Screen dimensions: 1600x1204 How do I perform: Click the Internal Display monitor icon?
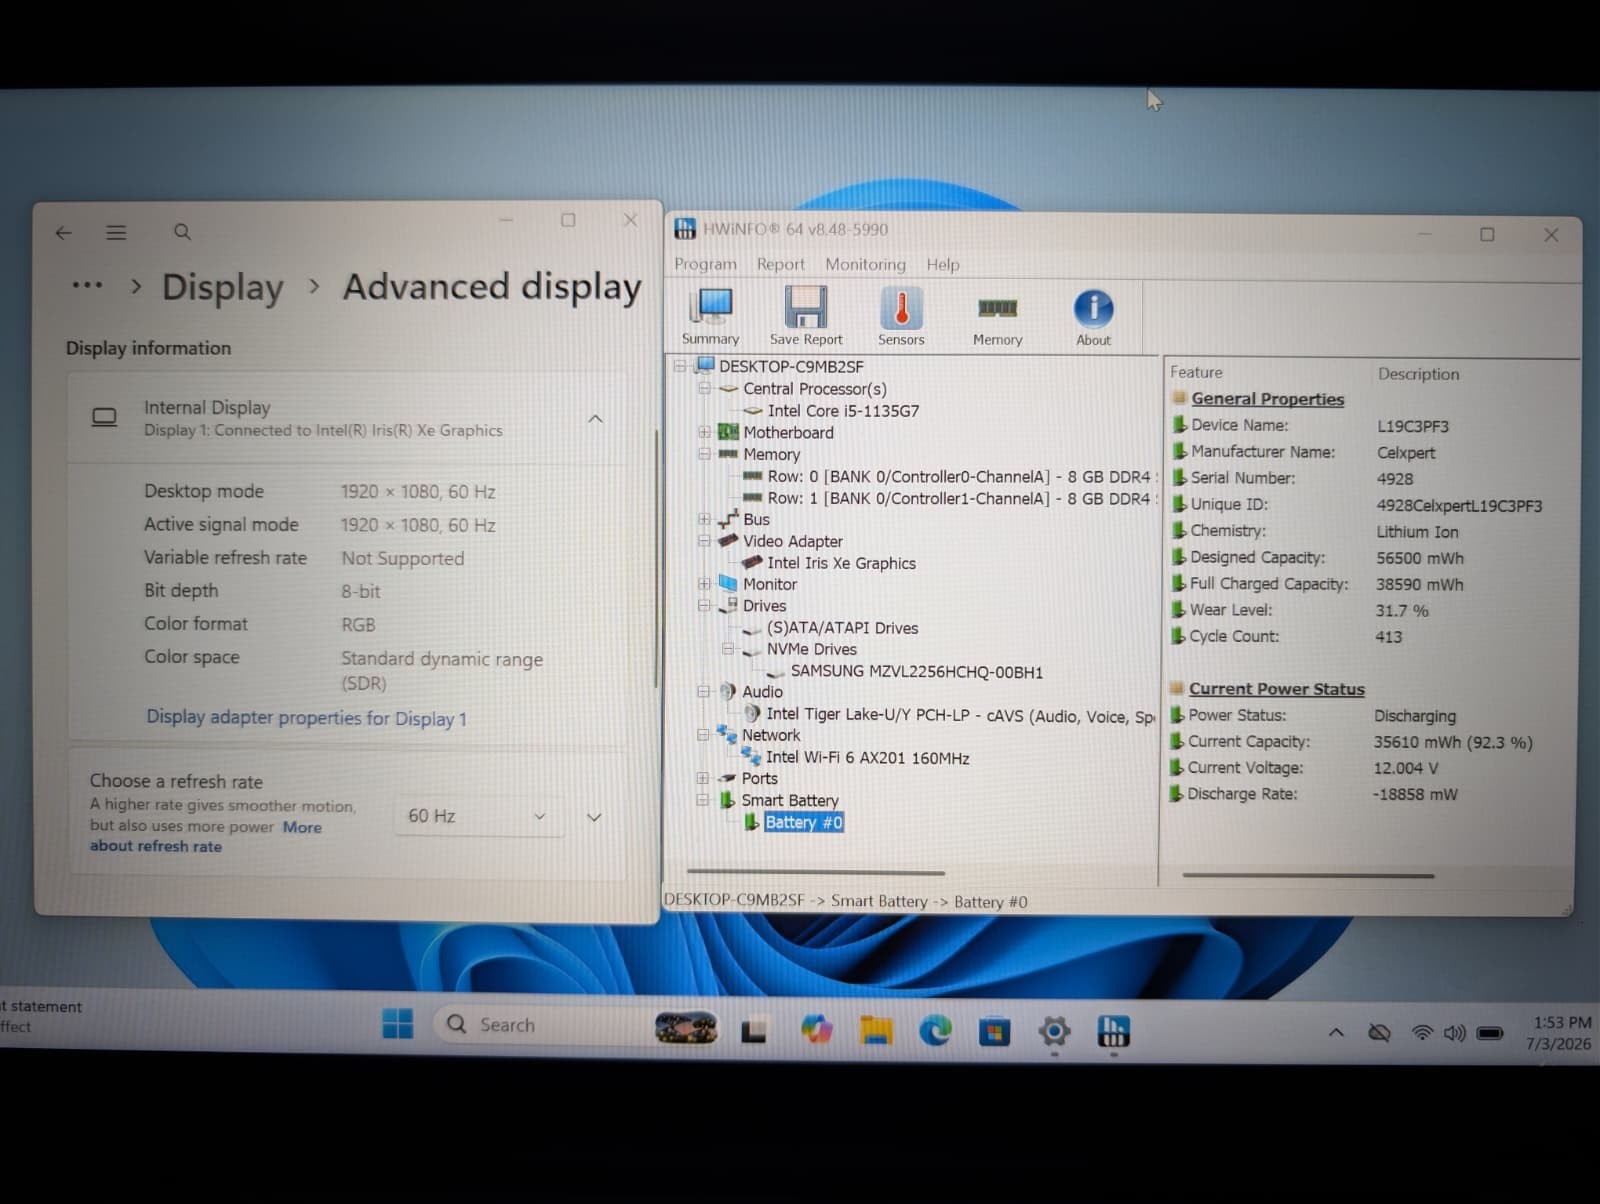(104, 417)
